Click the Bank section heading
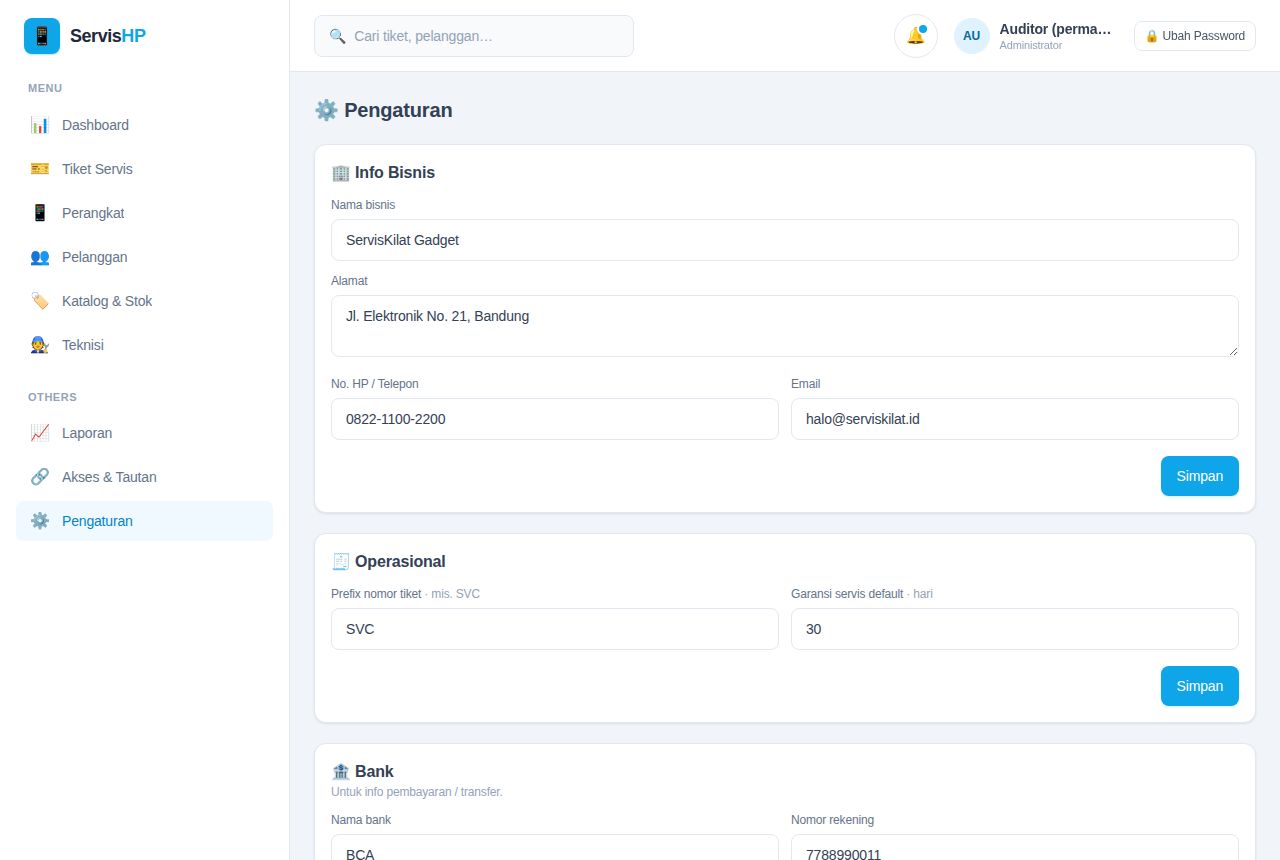1280x860 pixels. click(362, 771)
